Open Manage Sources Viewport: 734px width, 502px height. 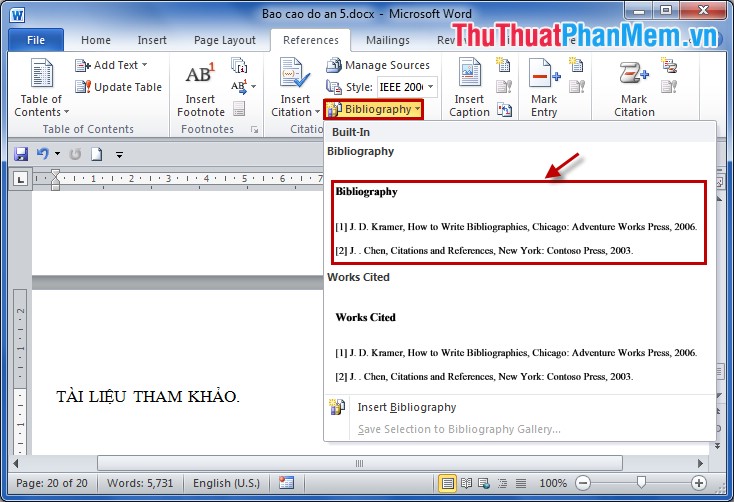[x=378, y=65]
